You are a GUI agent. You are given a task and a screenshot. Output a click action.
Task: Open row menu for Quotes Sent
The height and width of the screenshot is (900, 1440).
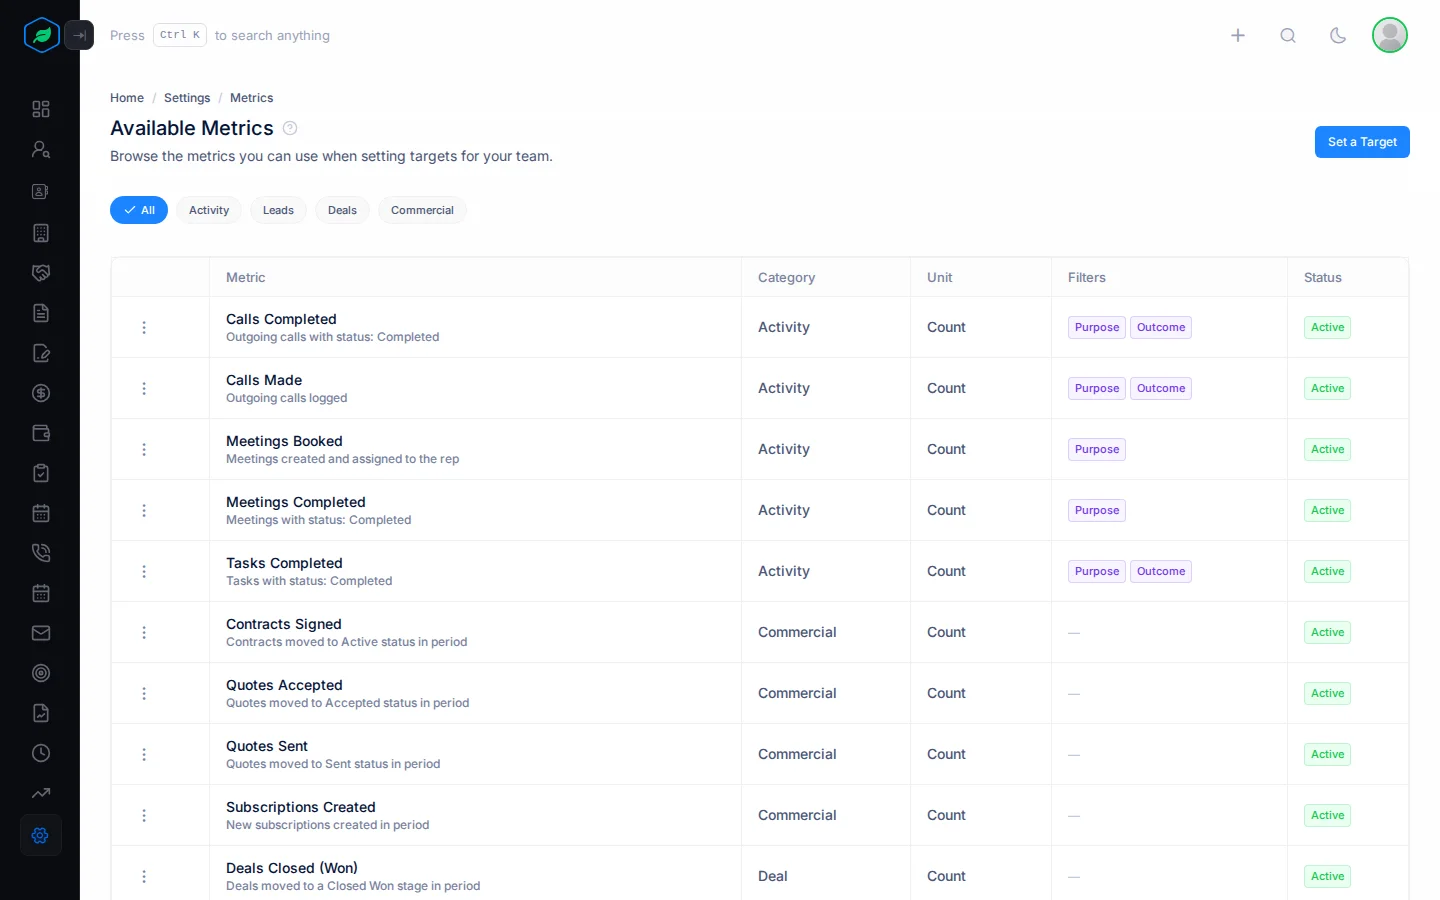pos(144,754)
